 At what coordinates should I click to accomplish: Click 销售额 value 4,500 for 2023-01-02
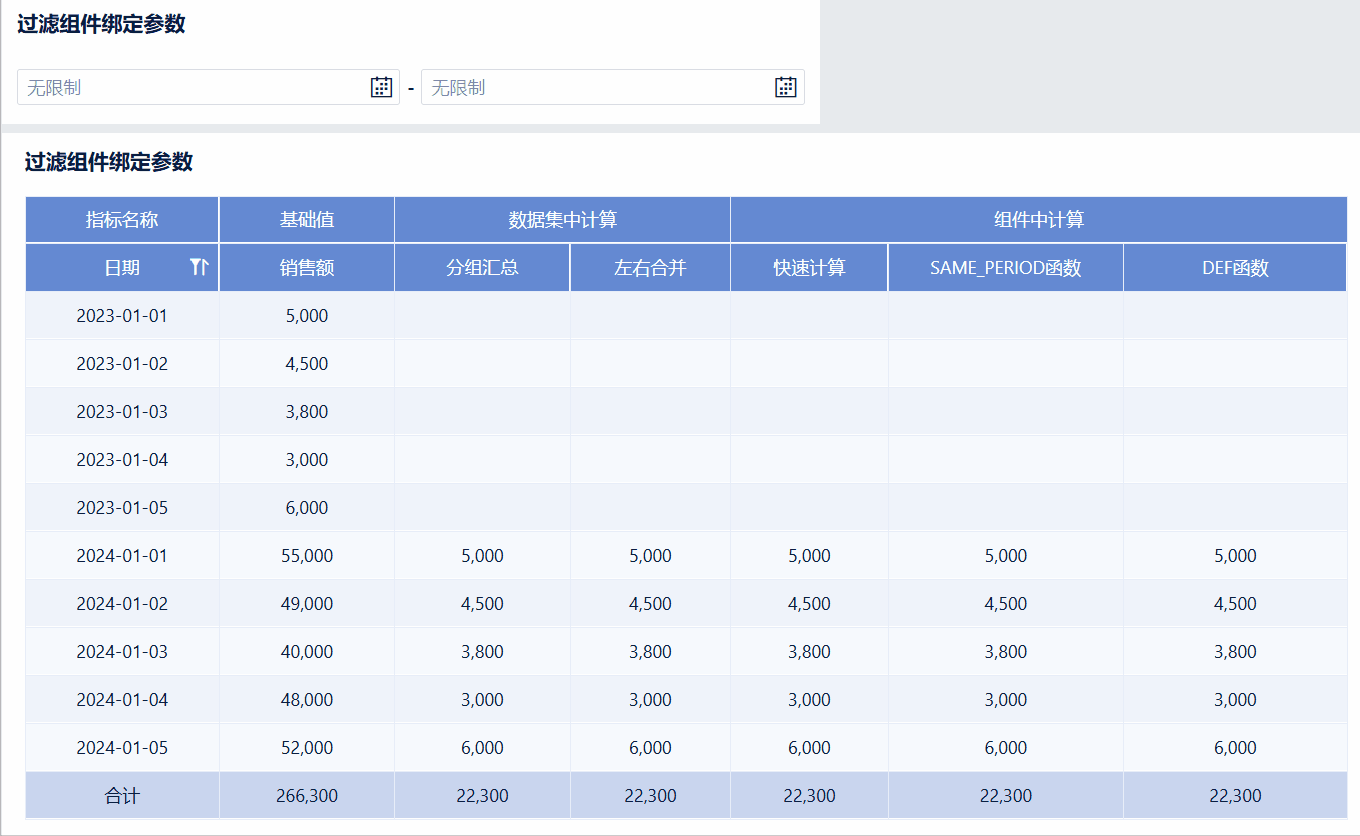pyautogui.click(x=307, y=364)
